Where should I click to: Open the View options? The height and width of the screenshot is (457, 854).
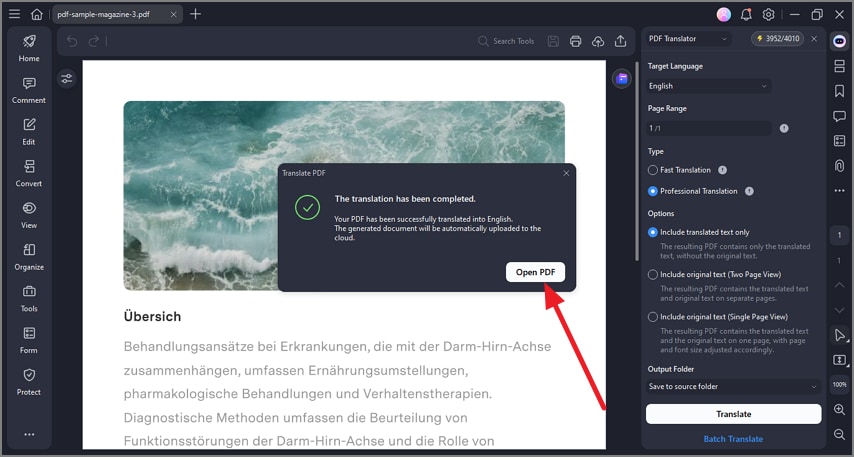29,216
